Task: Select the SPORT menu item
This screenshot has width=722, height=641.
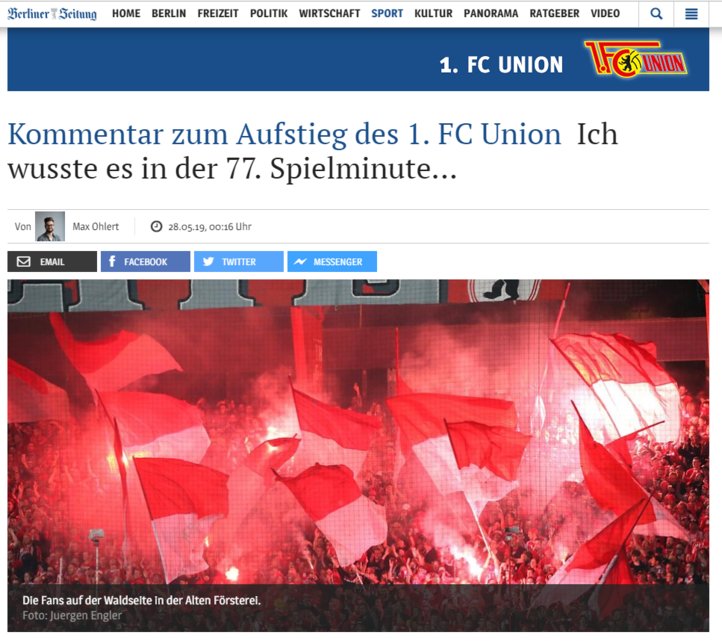Action: coord(387,14)
